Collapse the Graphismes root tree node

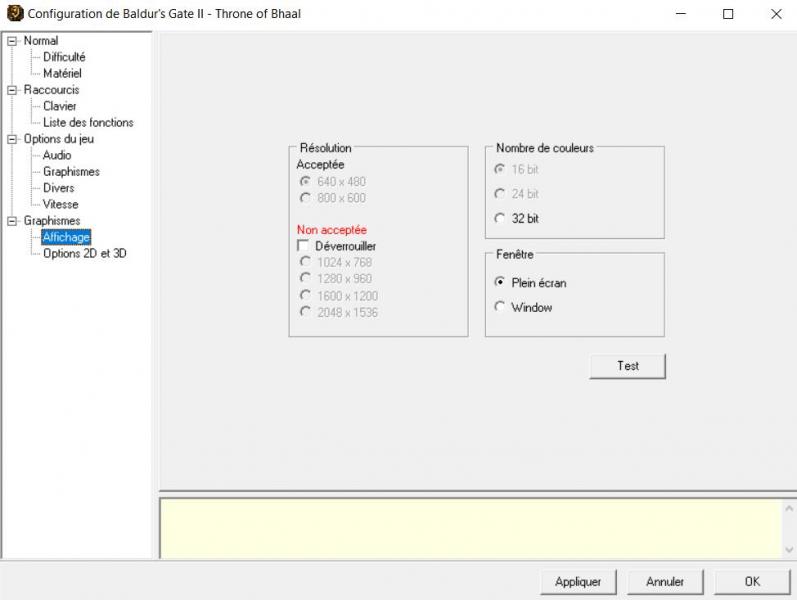(x=12, y=221)
